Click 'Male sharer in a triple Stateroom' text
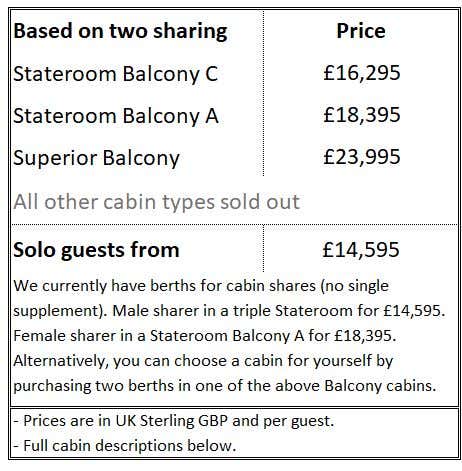462x471 pixels. 232,311
